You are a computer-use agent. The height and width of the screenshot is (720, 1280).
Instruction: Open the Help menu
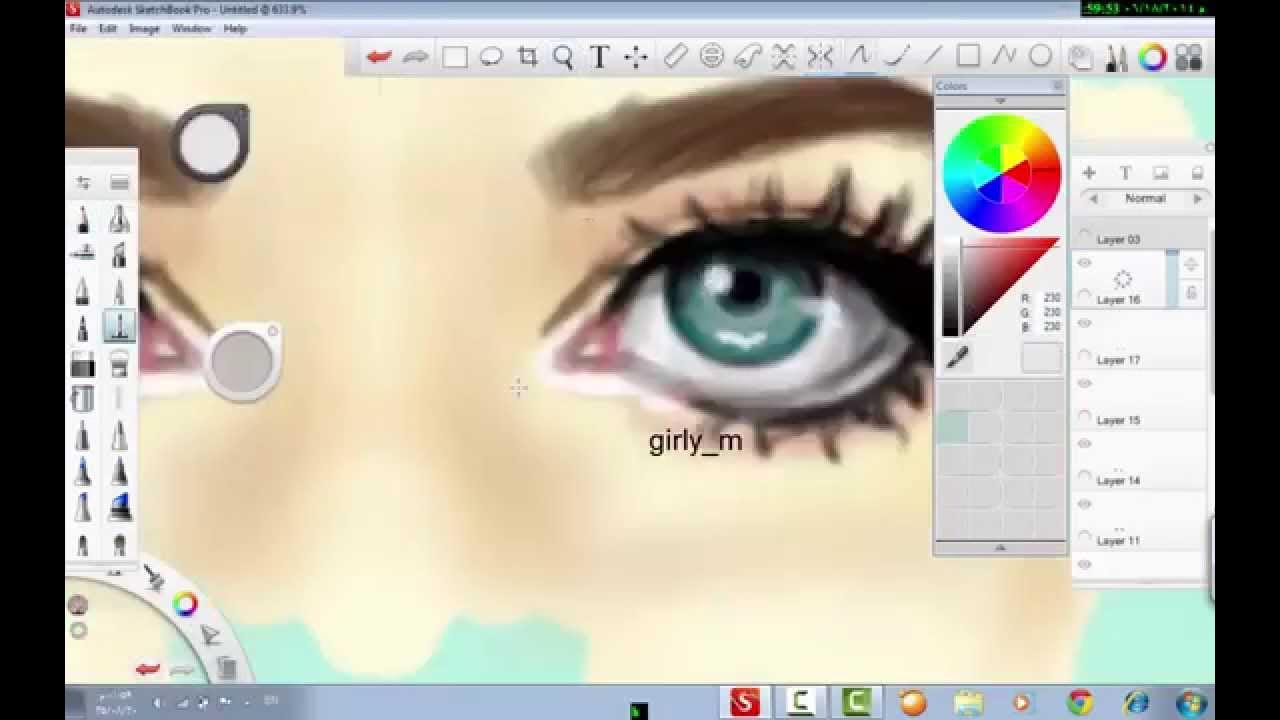click(x=235, y=29)
